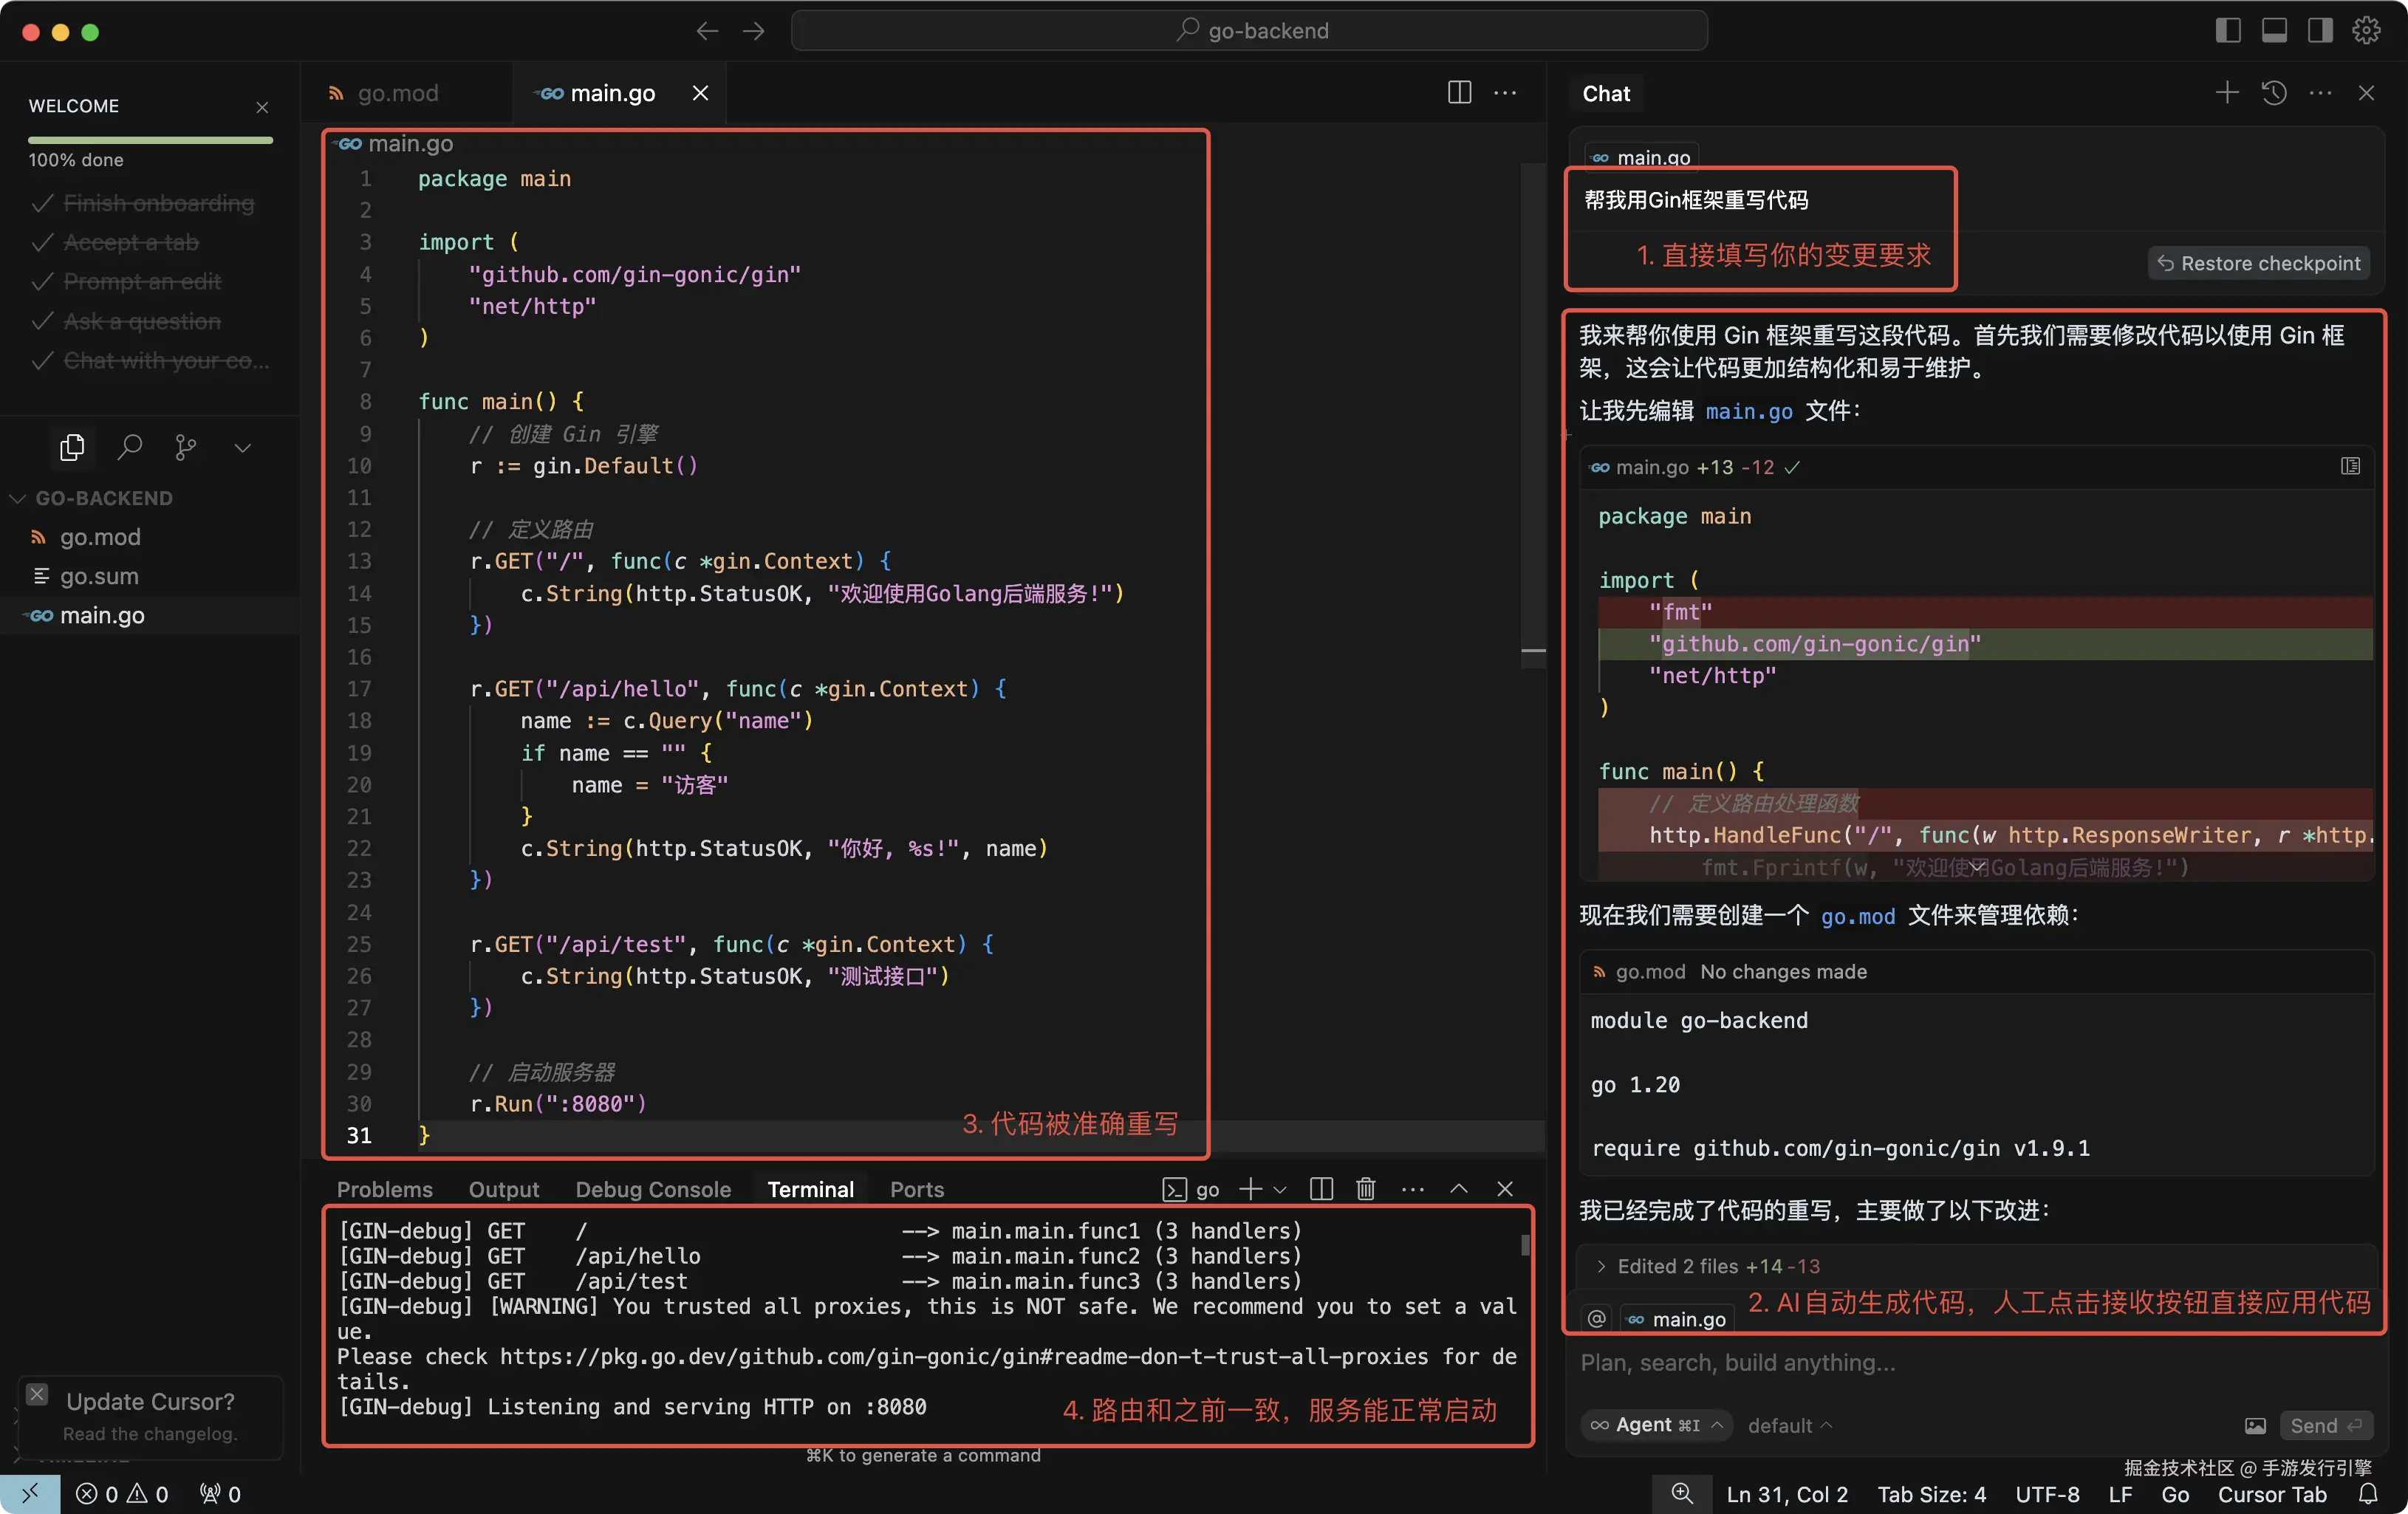Open the Search view icon in sidebar
The width and height of the screenshot is (2408, 1514).
[x=129, y=447]
